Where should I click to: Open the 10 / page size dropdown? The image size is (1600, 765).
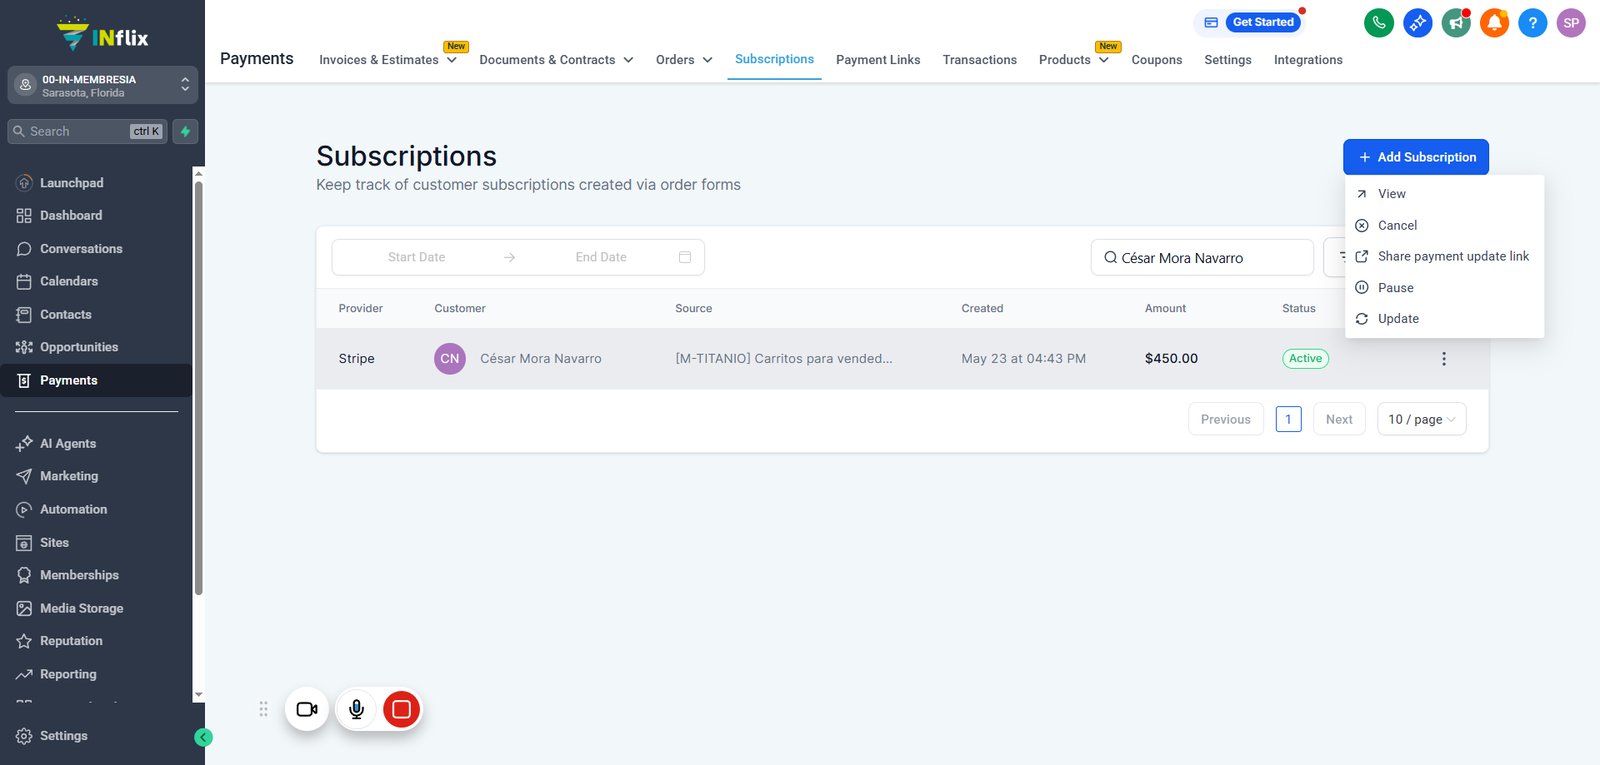1422,419
